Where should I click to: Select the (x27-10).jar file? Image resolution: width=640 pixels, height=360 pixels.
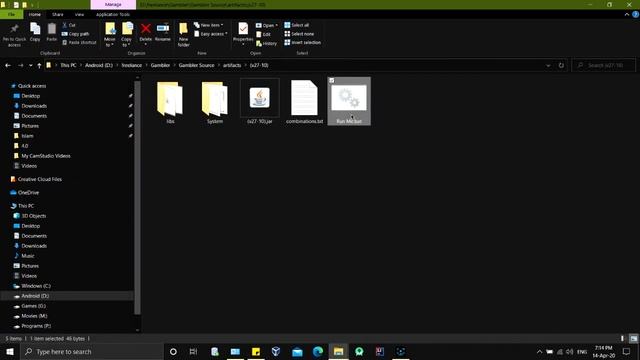[260, 102]
